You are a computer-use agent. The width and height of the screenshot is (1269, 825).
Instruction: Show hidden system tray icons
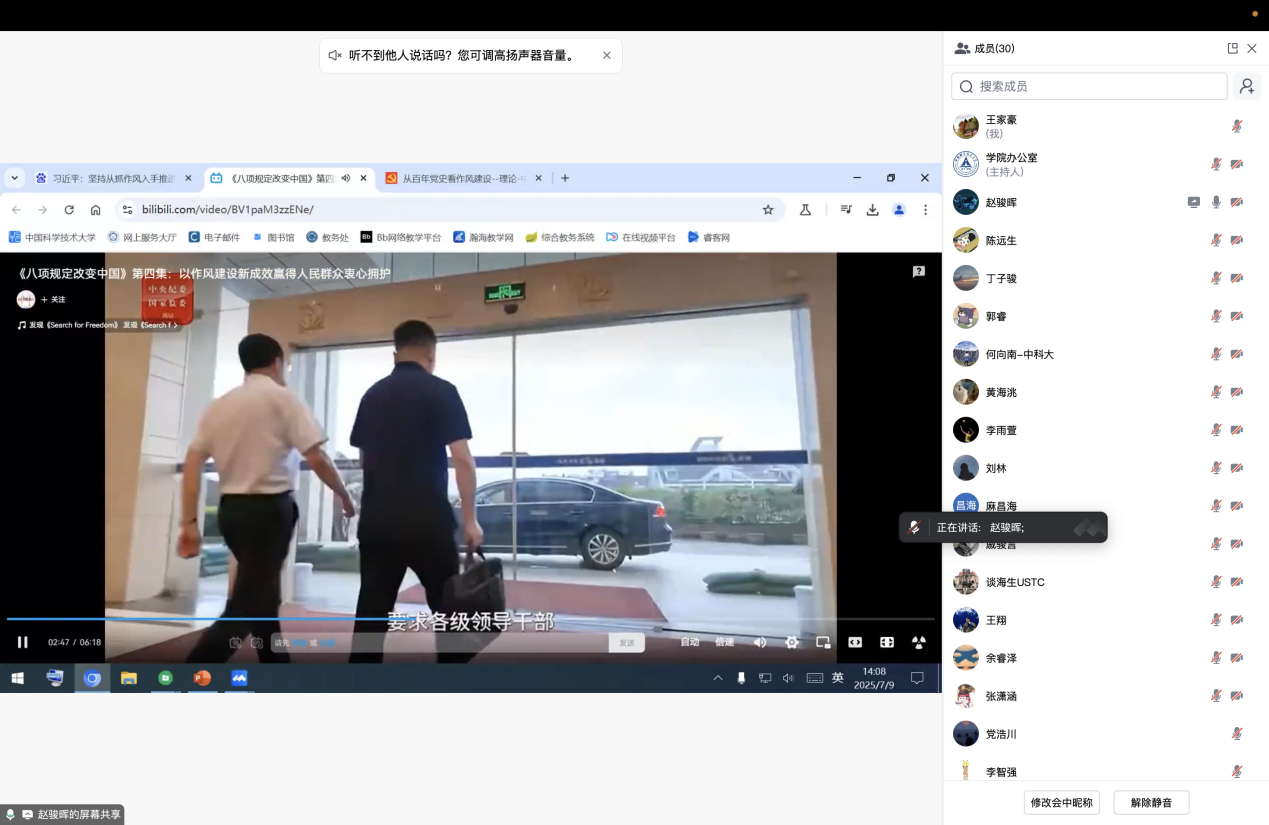[x=717, y=678]
